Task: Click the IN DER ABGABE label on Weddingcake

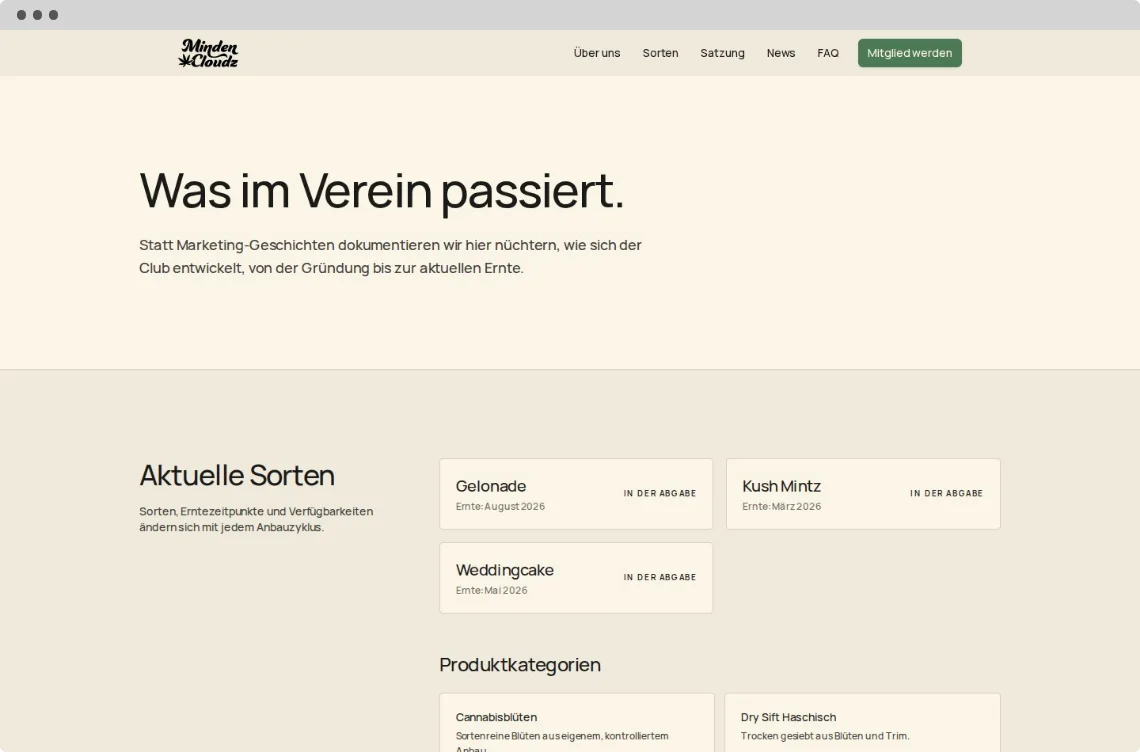Action: click(659, 577)
